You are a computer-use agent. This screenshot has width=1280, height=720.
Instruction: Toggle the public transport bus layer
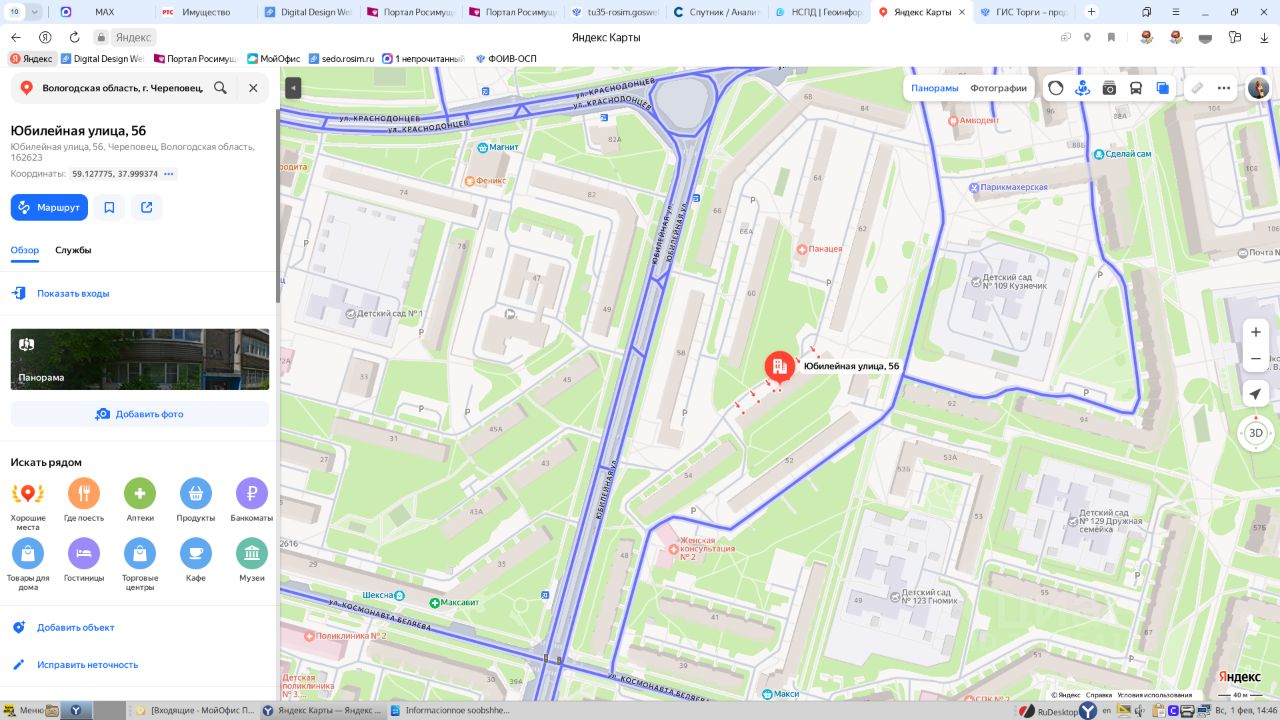(1136, 88)
